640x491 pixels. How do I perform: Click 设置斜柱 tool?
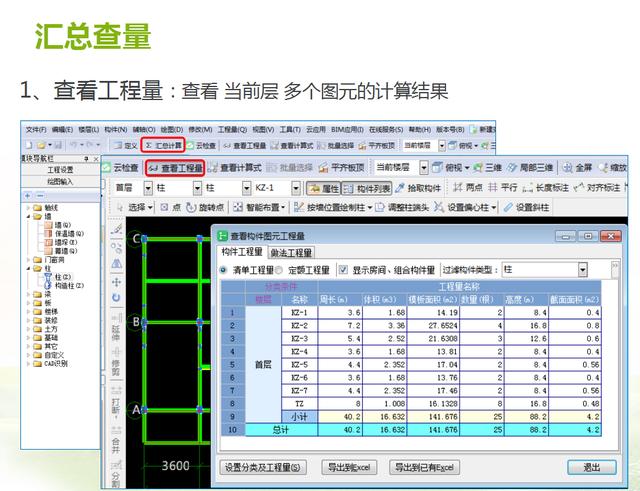[526, 207]
